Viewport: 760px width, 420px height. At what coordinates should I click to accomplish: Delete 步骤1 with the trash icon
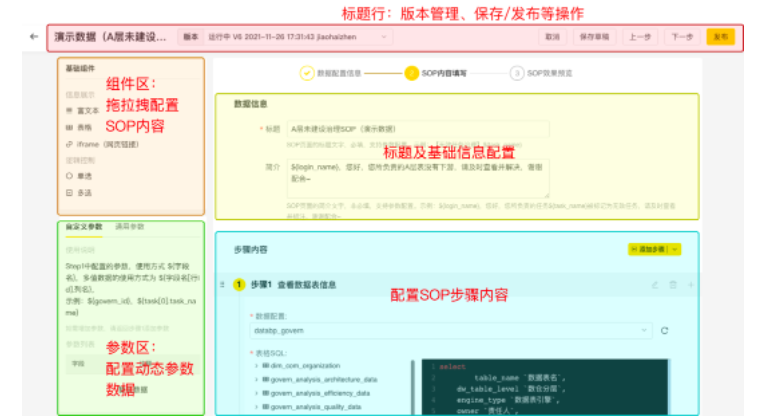click(673, 285)
